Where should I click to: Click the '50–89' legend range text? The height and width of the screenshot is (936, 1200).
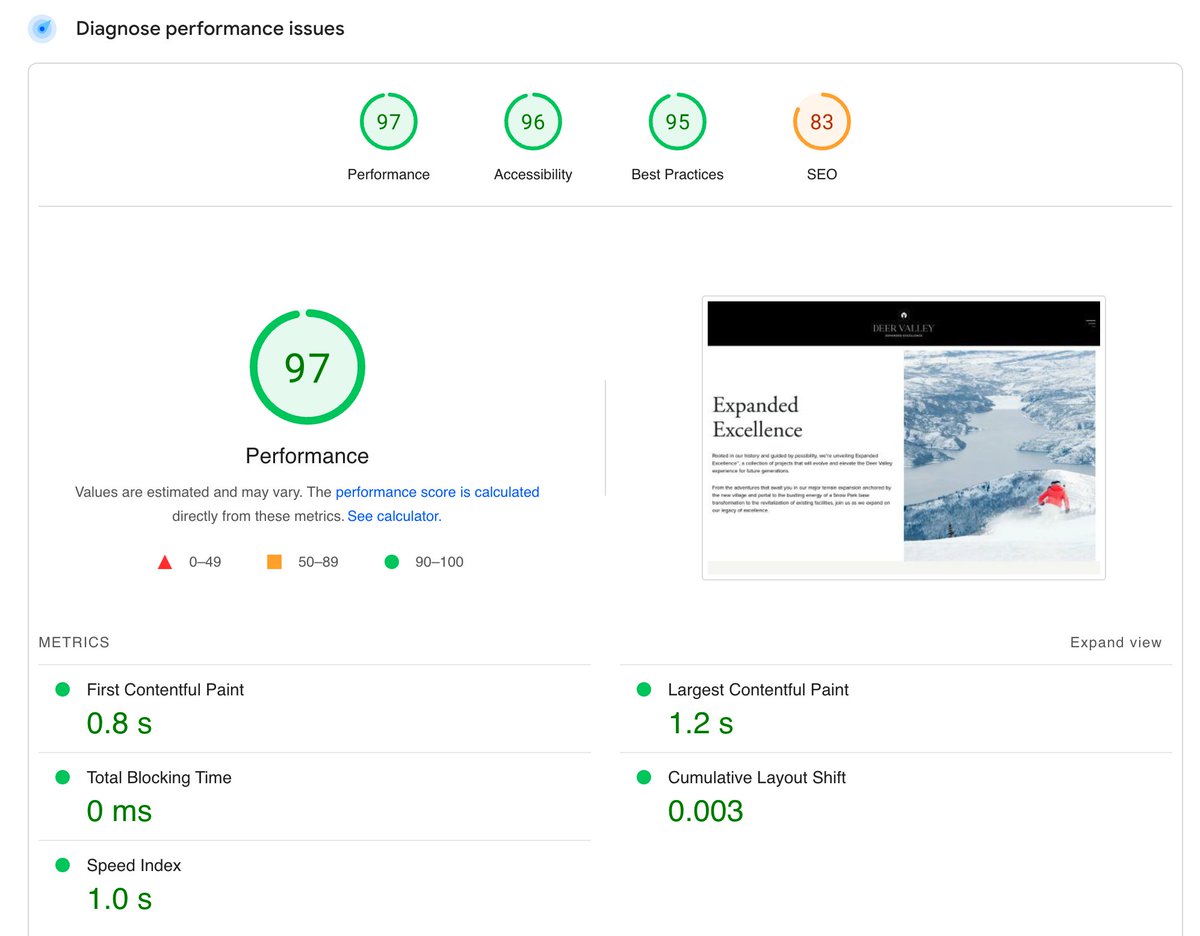318,562
